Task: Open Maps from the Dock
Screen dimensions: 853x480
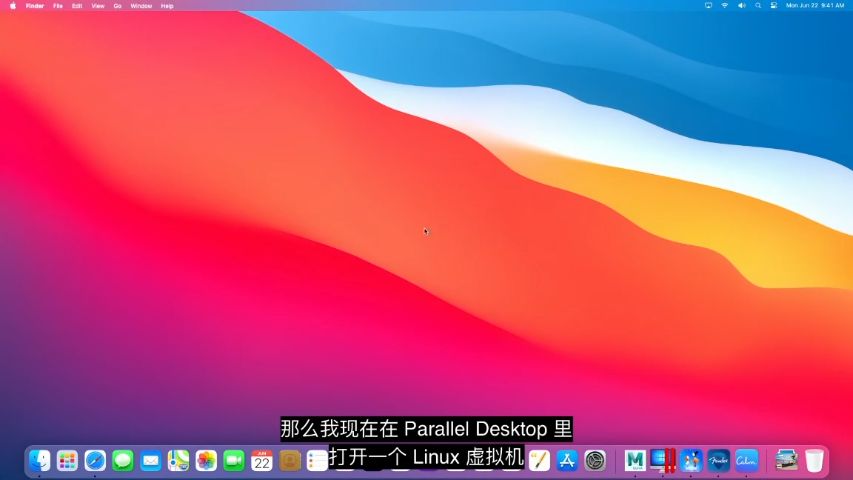Action: [x=179, y=460]
